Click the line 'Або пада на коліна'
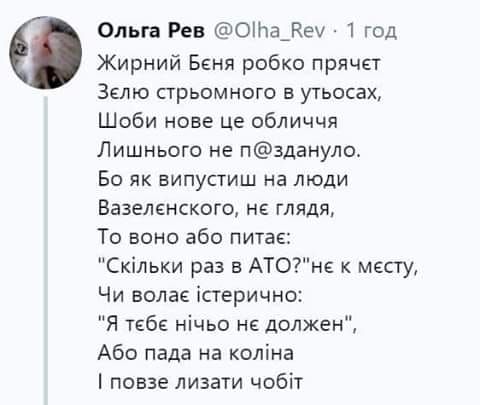Screen dimensions: 480x405 tap(196, 353)
